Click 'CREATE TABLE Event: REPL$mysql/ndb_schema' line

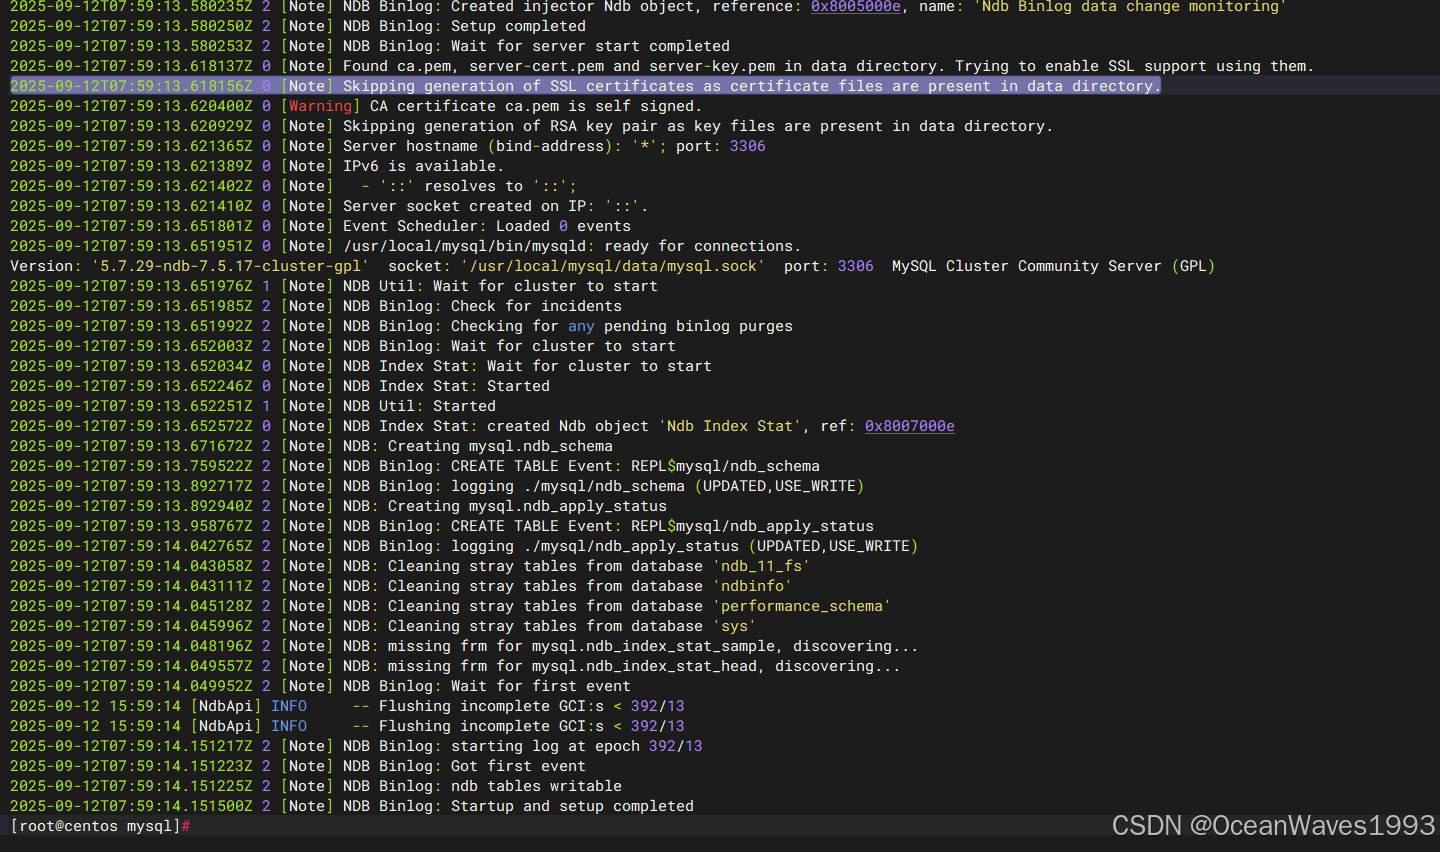click(415, 466)
